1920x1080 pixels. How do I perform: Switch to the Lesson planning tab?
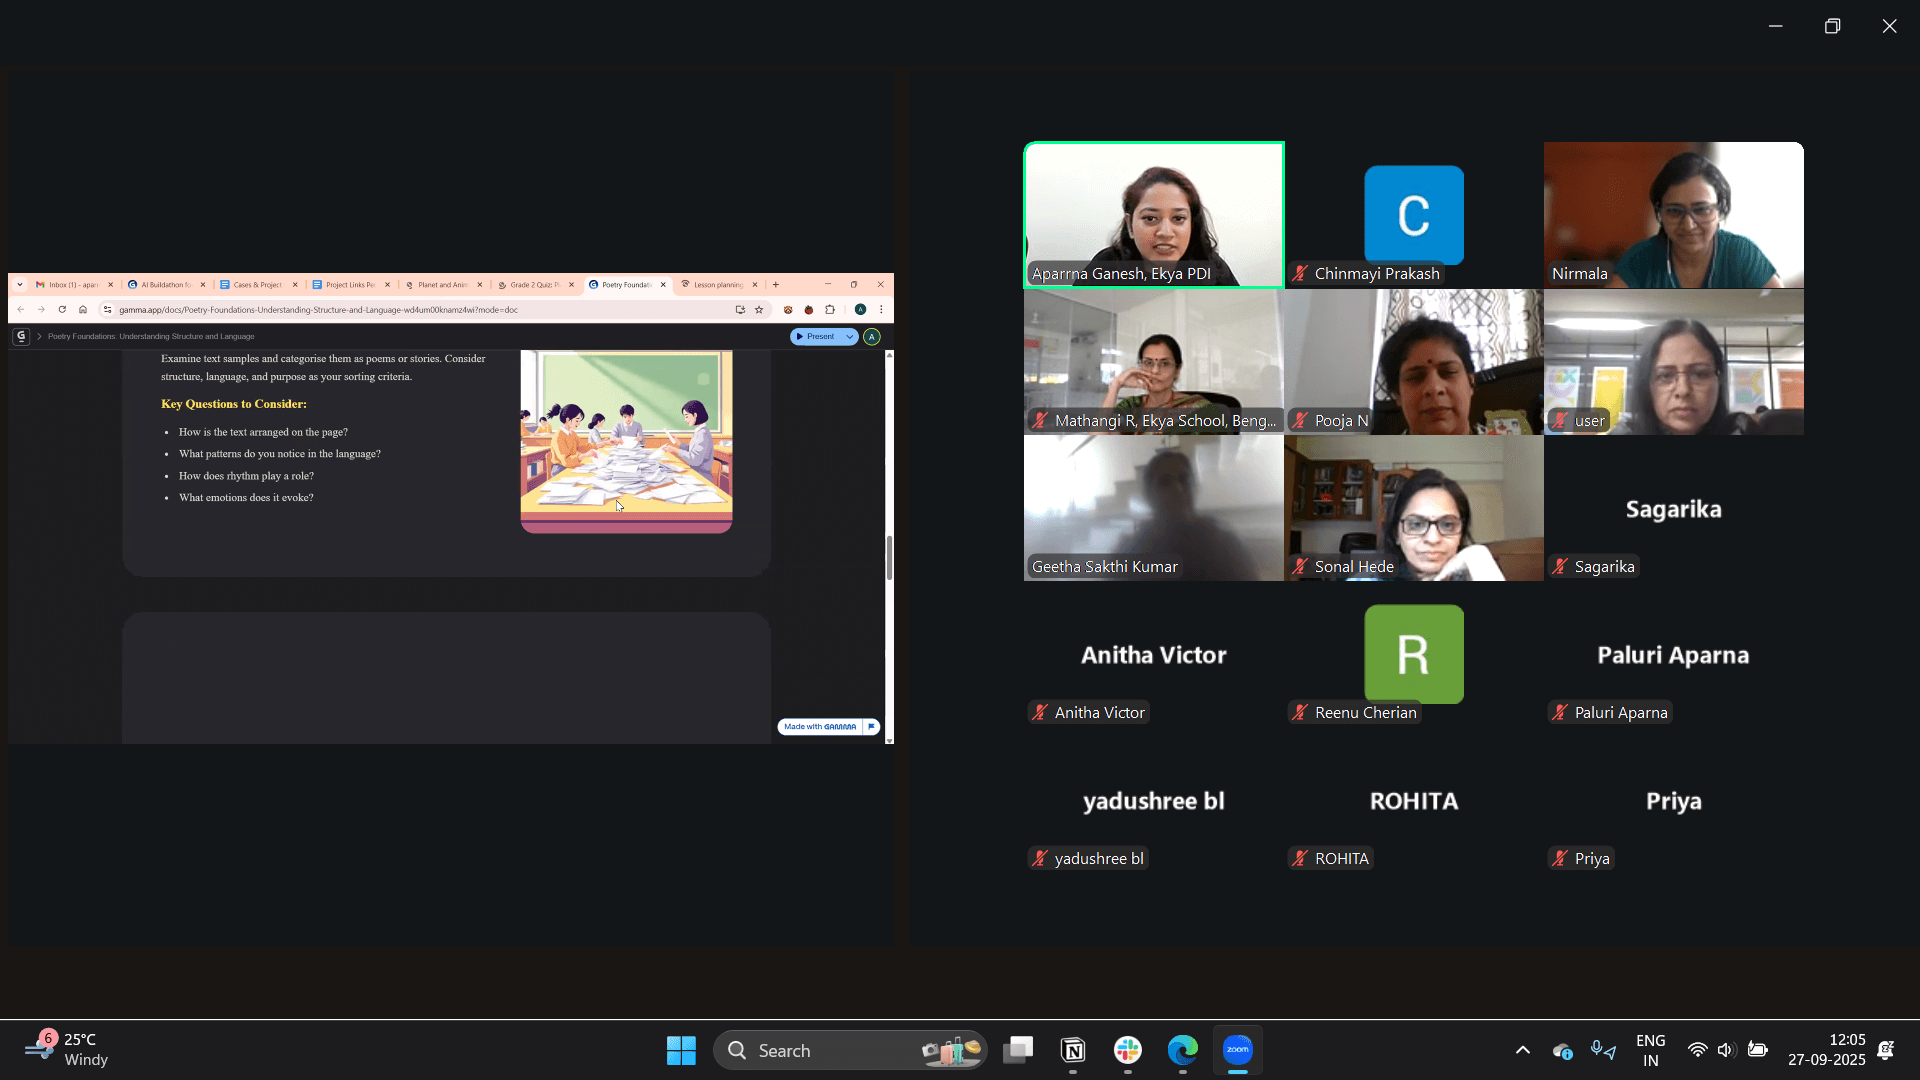pyautogui.click(x=716, y=285)
